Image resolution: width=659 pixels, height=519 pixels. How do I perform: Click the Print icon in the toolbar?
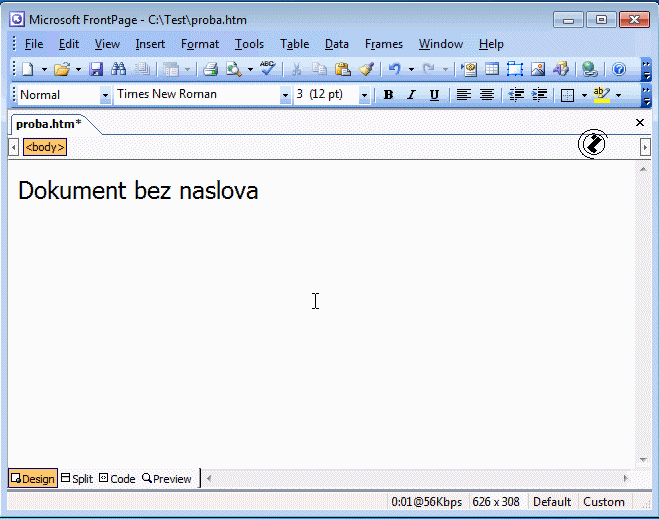point(210,69)
